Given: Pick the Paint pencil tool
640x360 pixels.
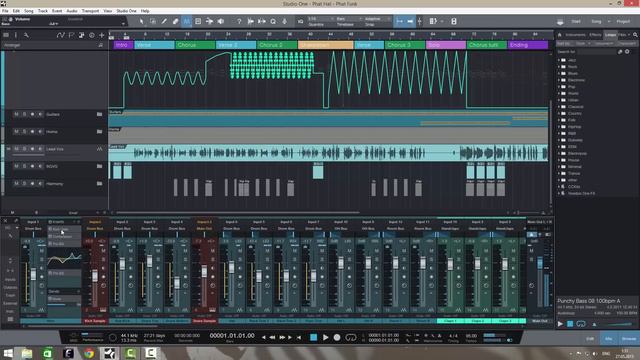Looking at the screenshot, I should [x=164, y=21].
